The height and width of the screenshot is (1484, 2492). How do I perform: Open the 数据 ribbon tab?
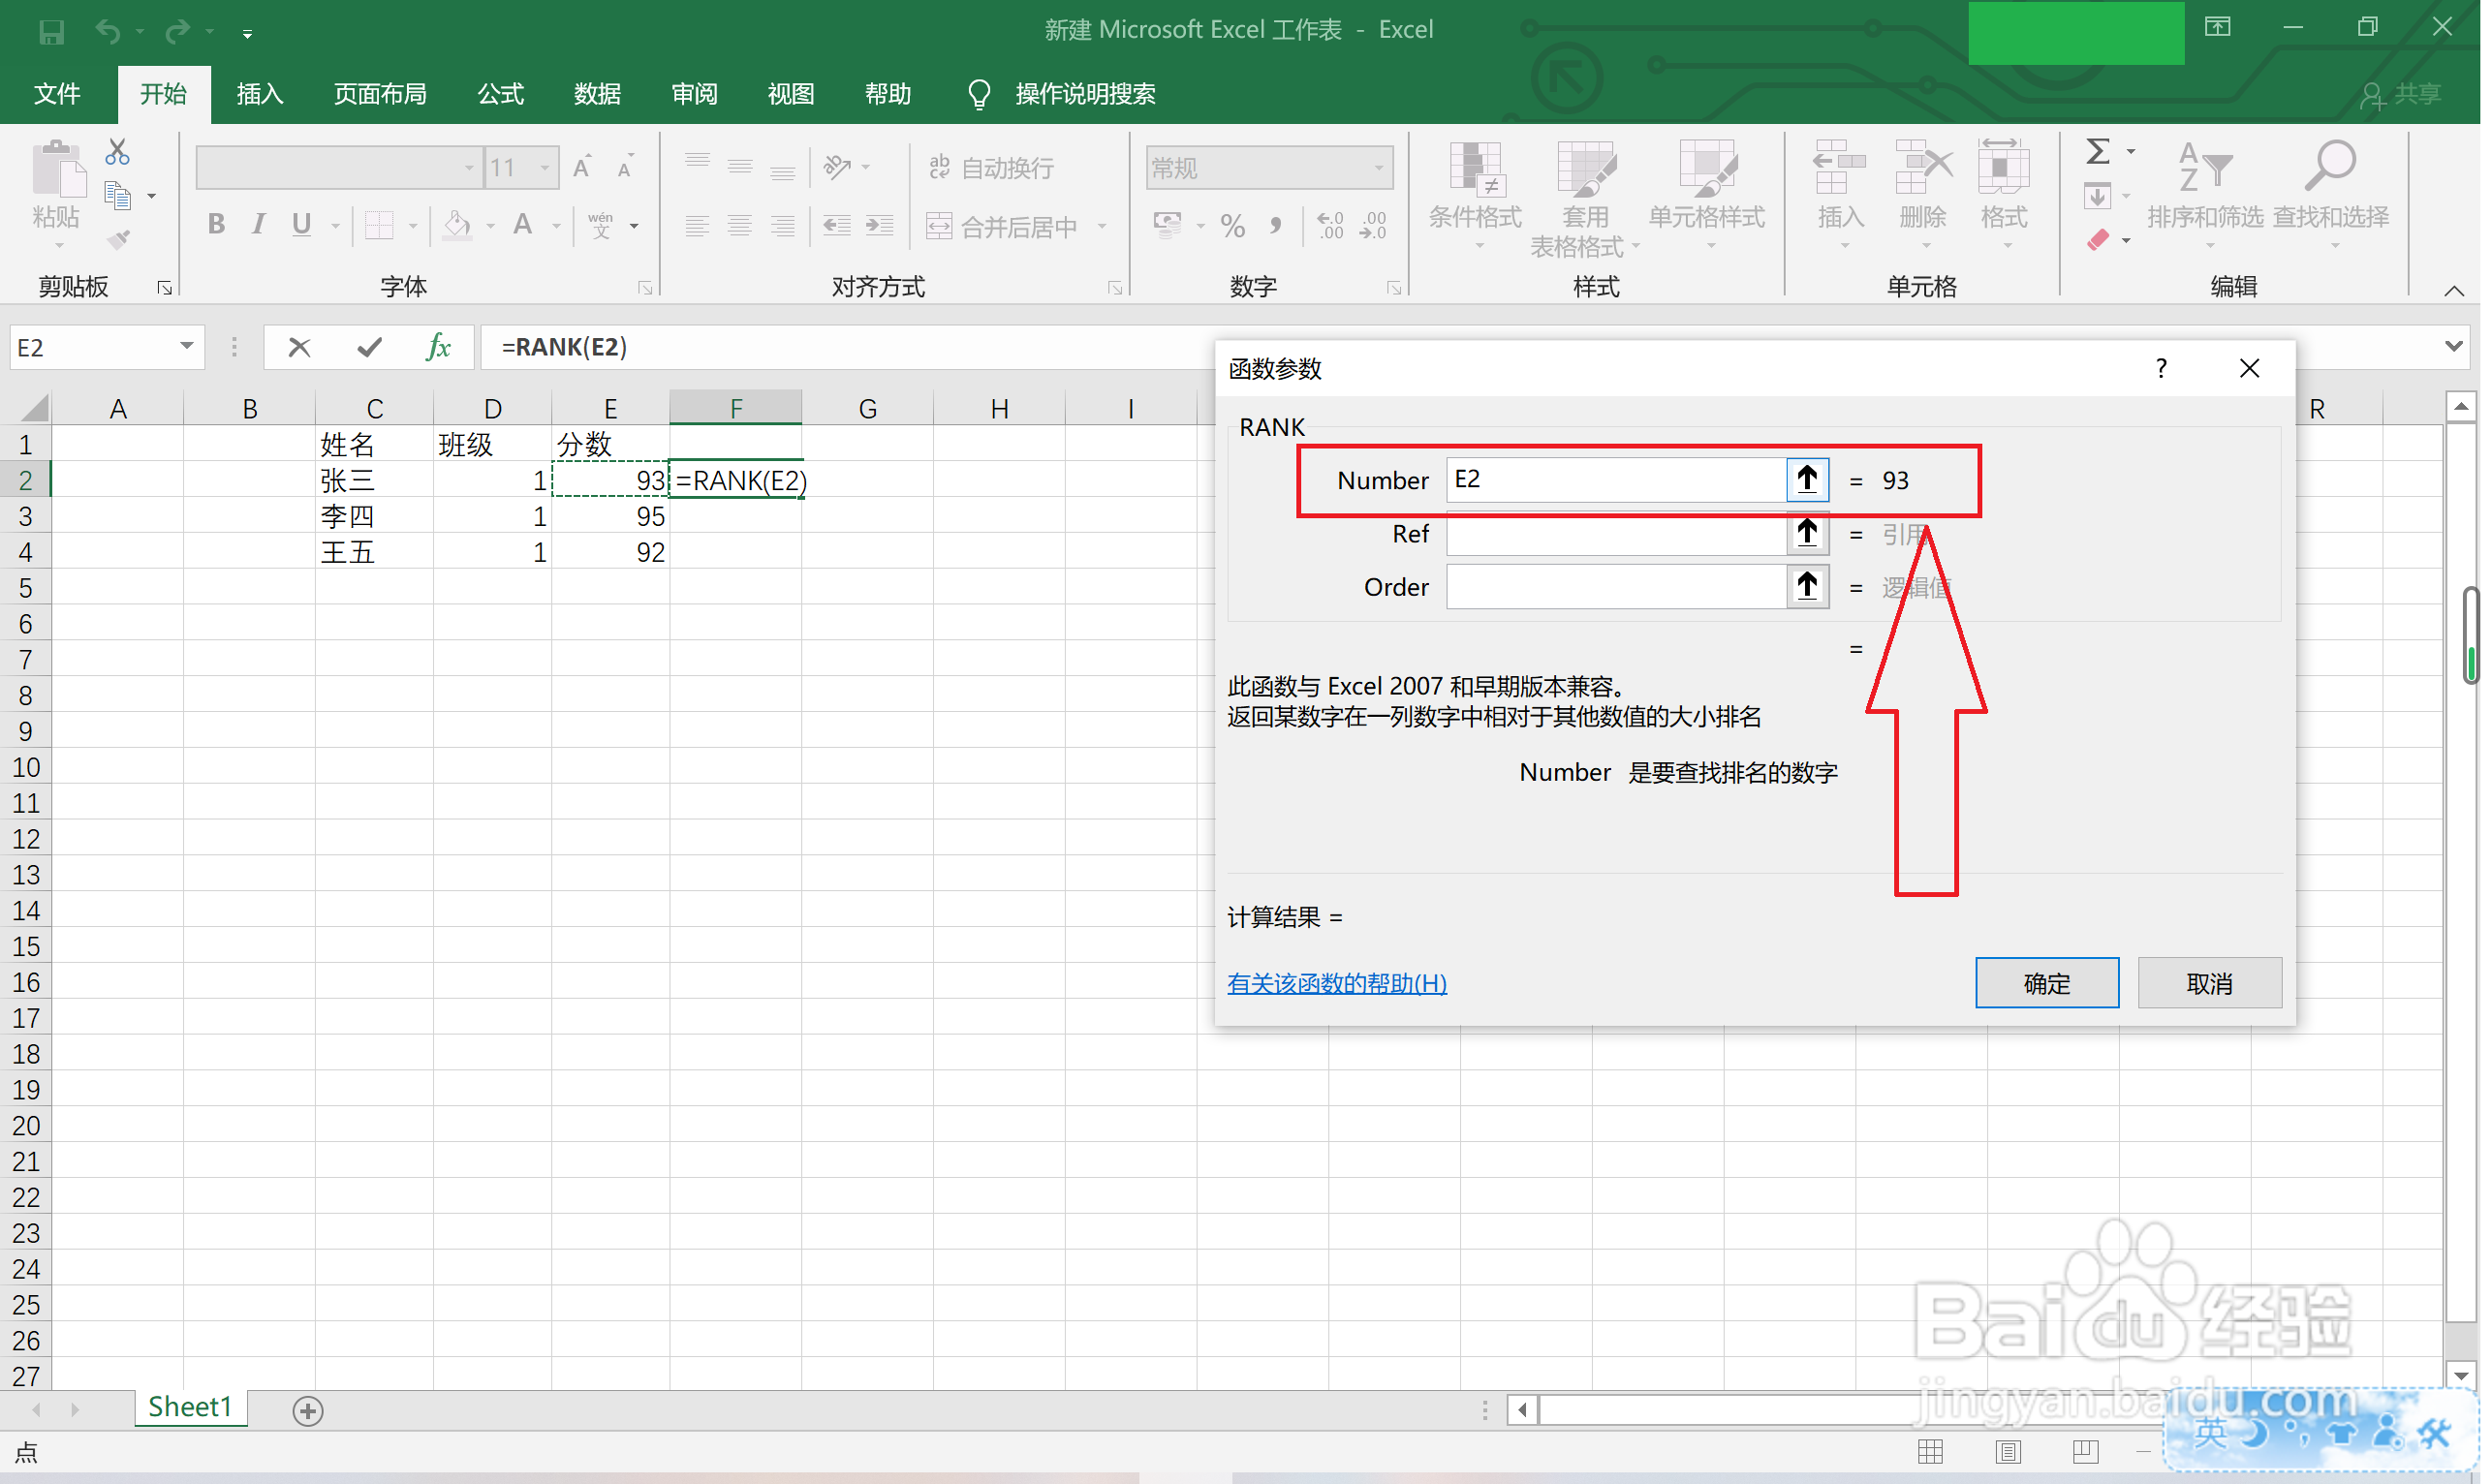coord(597,94)
